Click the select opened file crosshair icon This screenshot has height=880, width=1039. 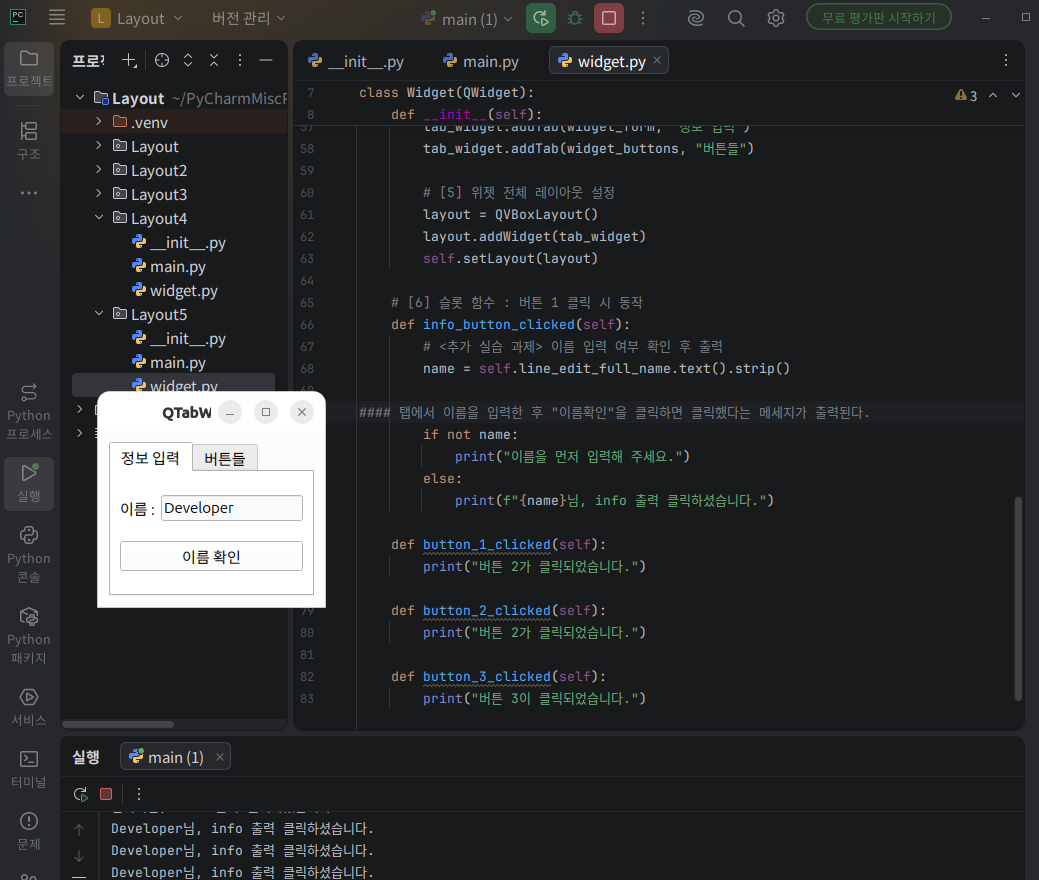point(162,60)
